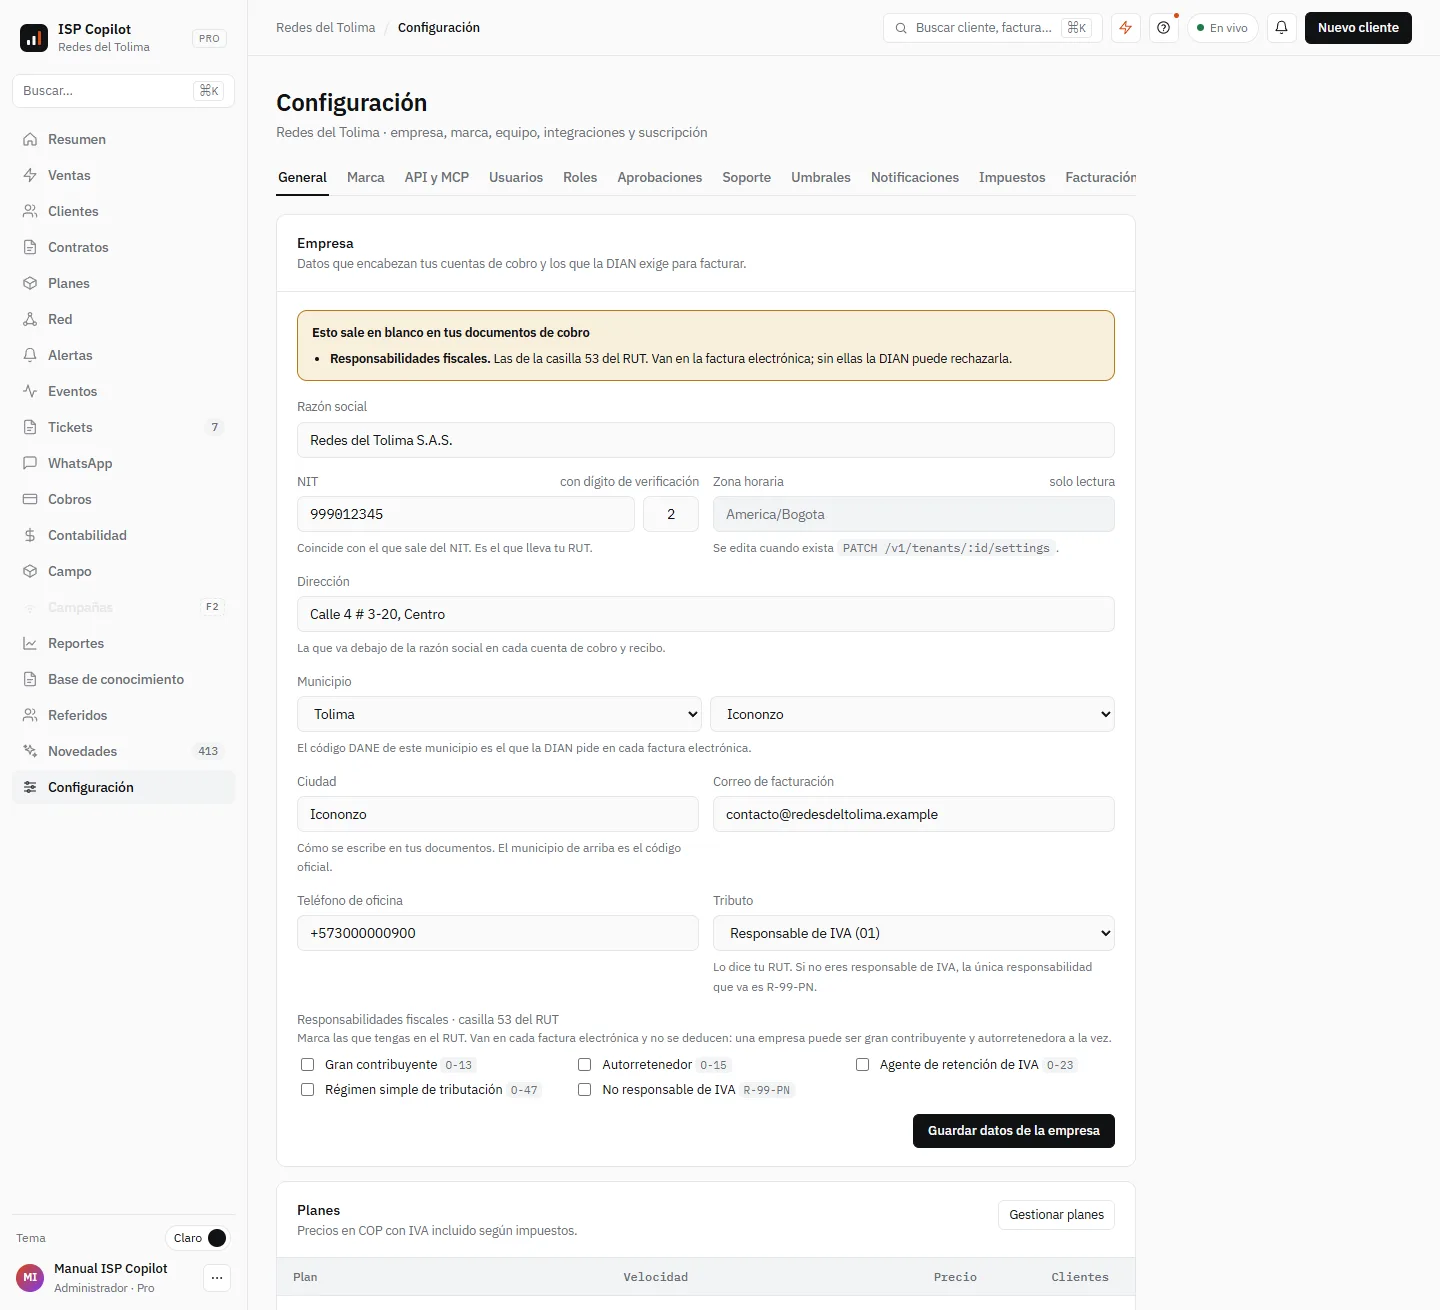The width and height of the screenshot is (1440, 1310).
Task: Click the Gestionar planes button
Action: 1057,1215
